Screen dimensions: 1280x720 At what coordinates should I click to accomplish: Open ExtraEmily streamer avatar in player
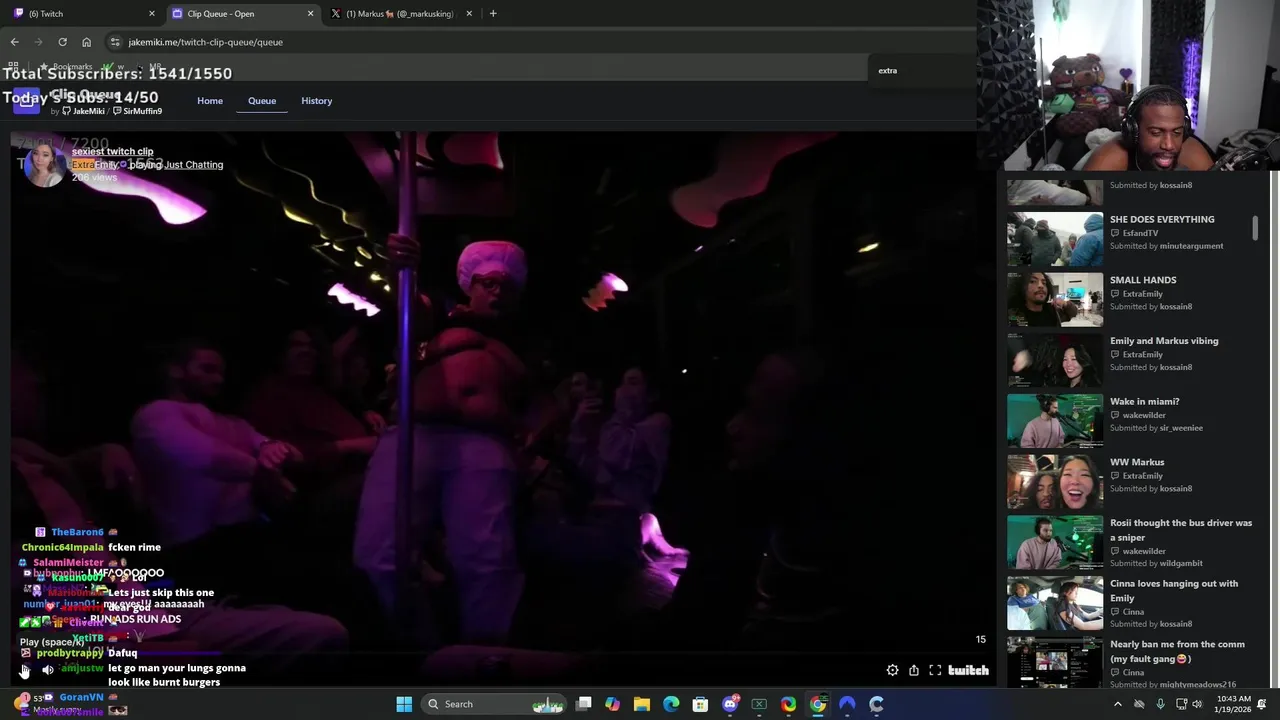(x=44, y=164)
